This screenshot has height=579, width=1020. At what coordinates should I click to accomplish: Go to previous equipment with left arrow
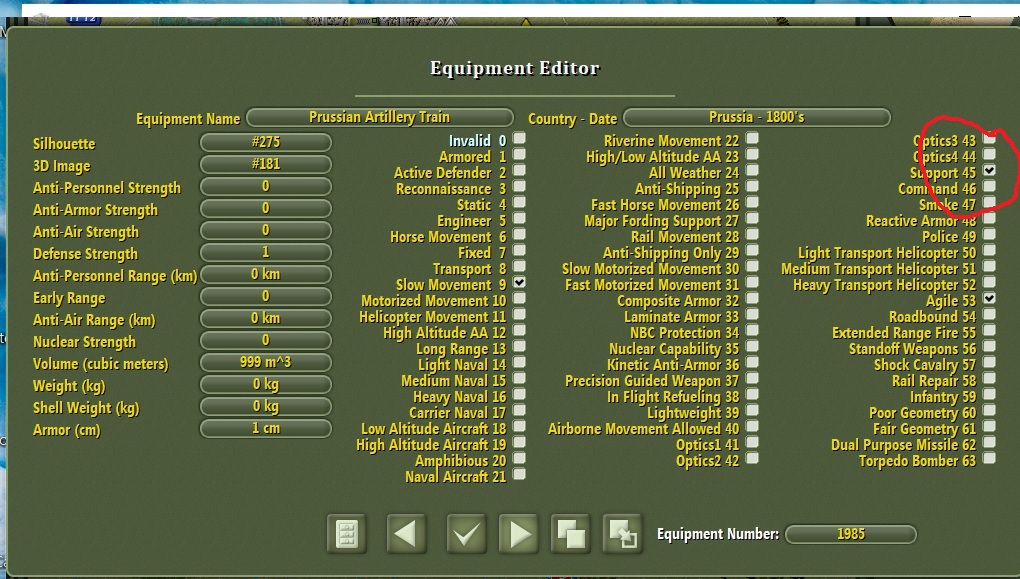coord(406,533)
